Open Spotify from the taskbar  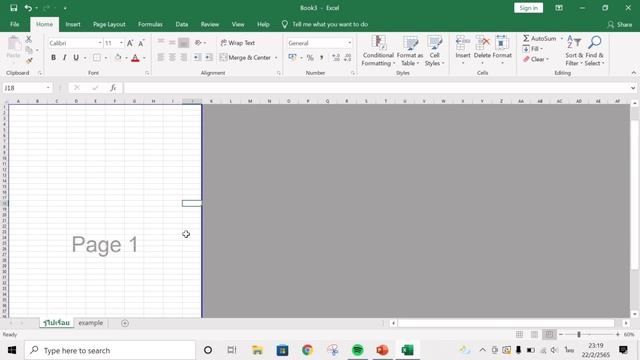[x=358, y=350]
